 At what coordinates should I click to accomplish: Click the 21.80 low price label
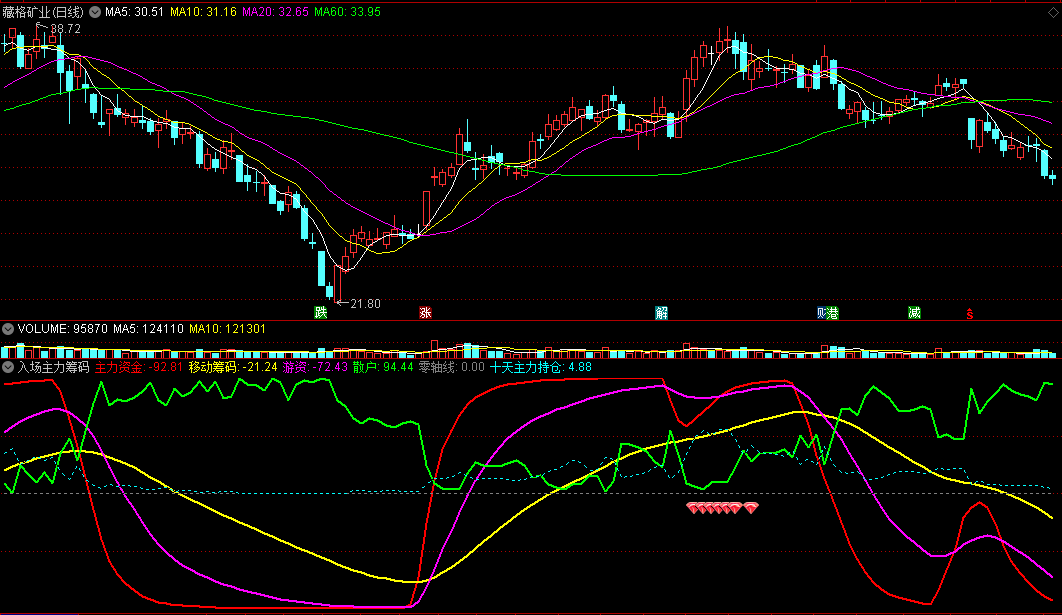point(366,304)
